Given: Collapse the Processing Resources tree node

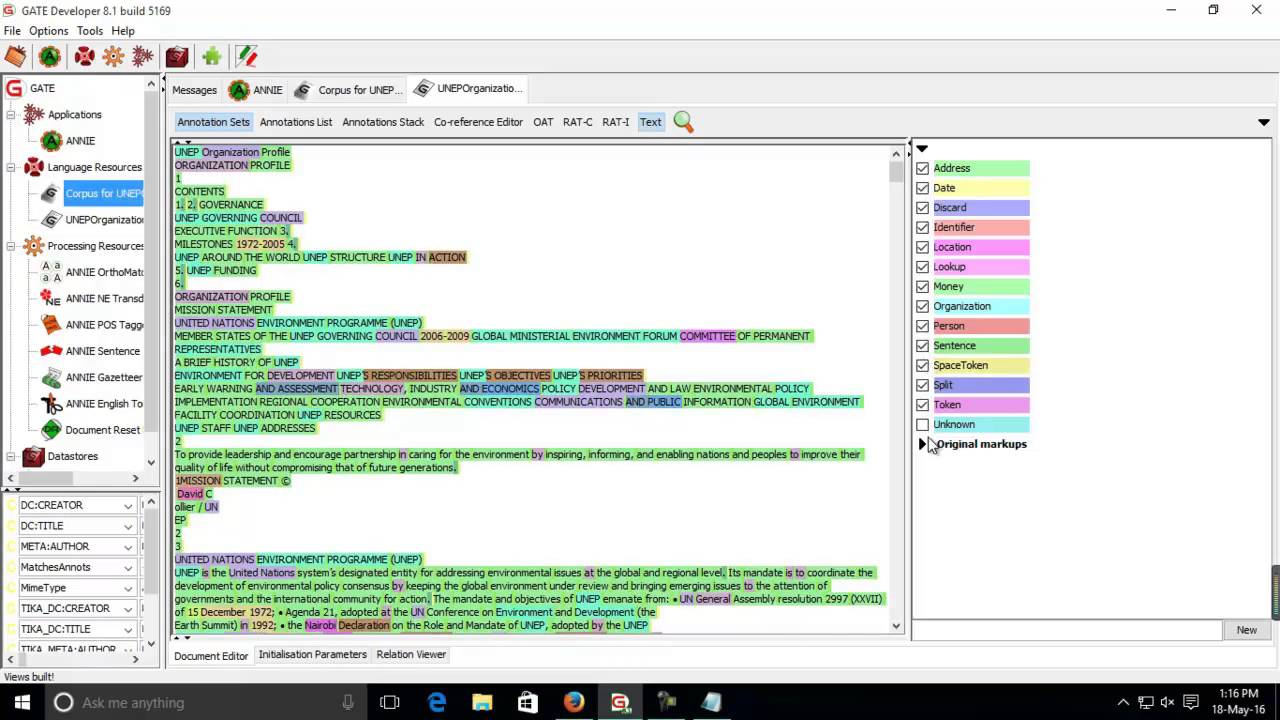Looking at the screenshot, I should coord(11,246).
